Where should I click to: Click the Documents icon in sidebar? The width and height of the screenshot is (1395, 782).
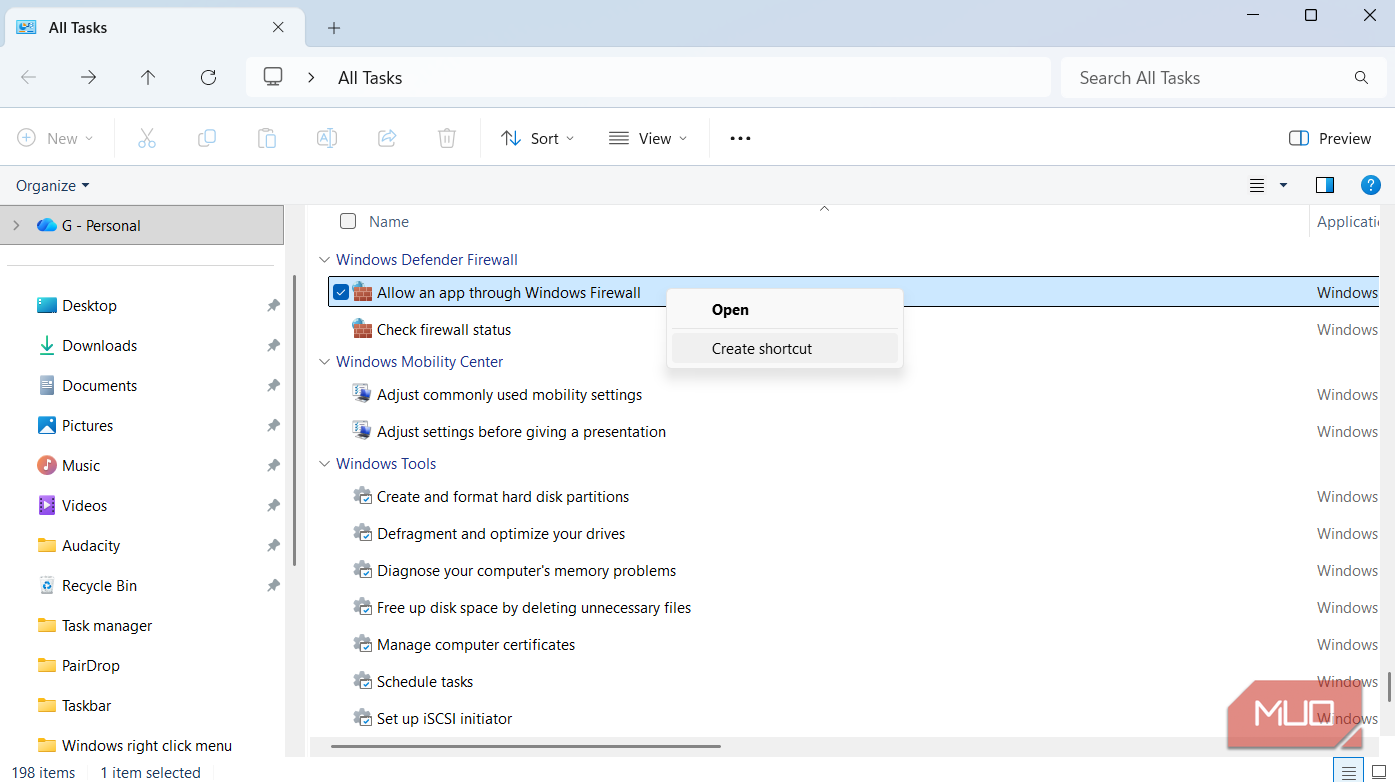tap(47, 385)
